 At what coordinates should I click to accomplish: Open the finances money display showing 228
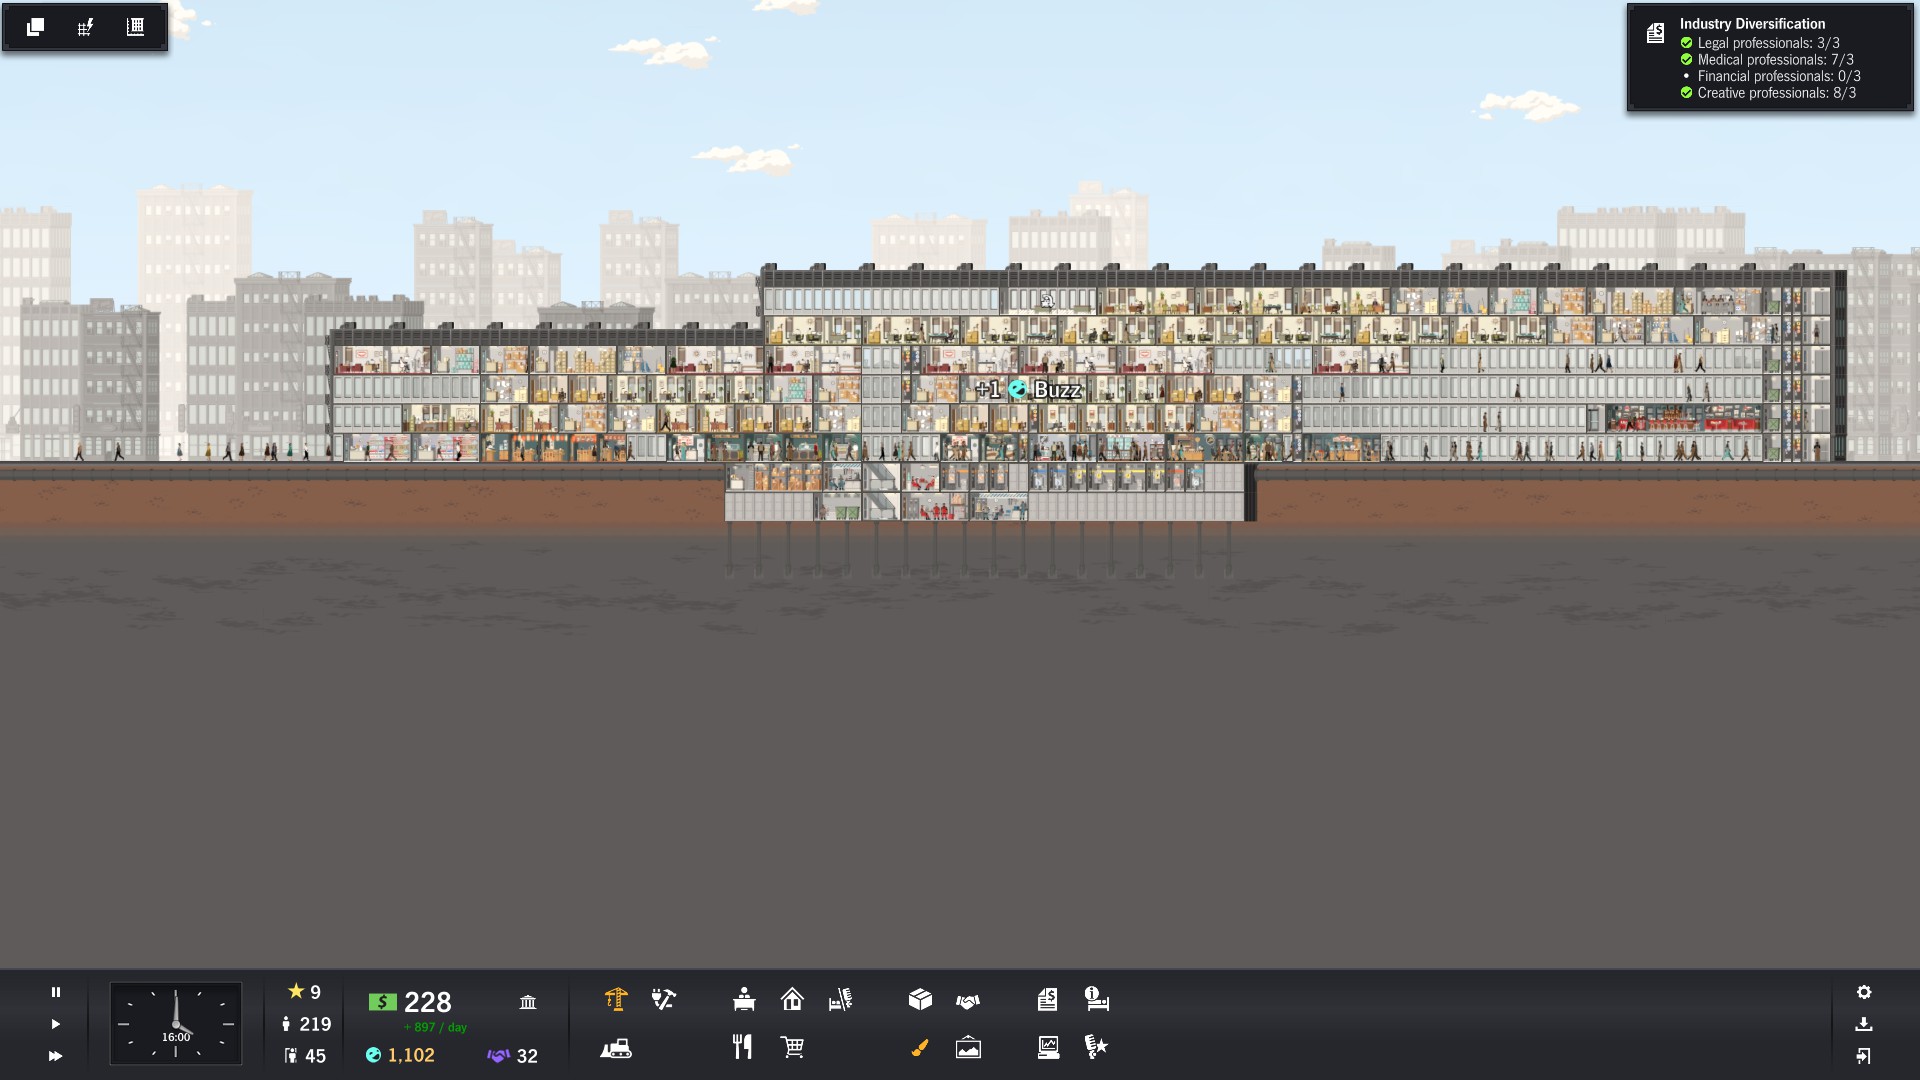coord(410,1002)
